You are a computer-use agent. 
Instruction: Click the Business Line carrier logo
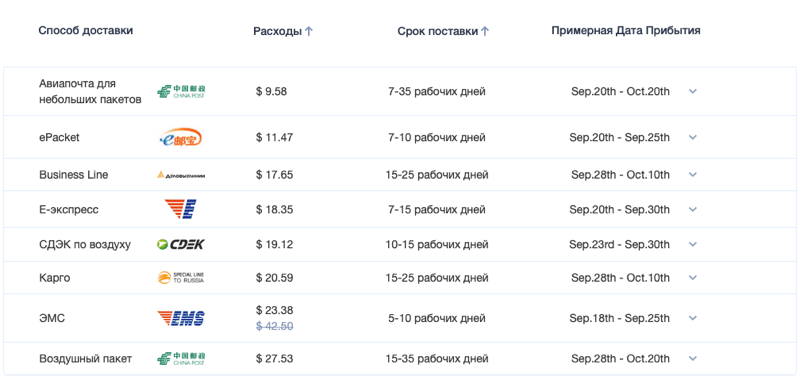point(181,175)
